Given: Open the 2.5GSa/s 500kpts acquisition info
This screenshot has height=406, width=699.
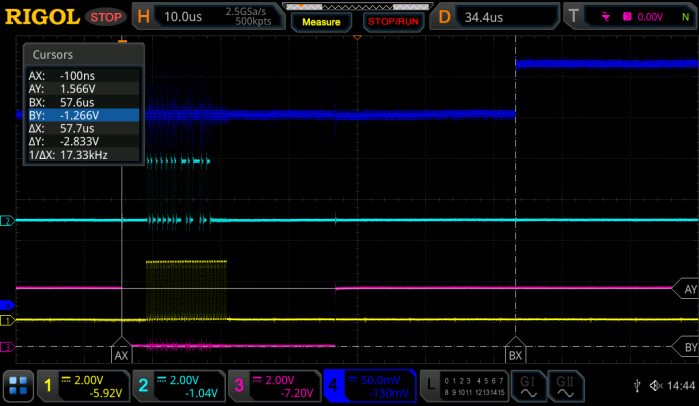Looking at the screenshot, I should tap(248, 16).
